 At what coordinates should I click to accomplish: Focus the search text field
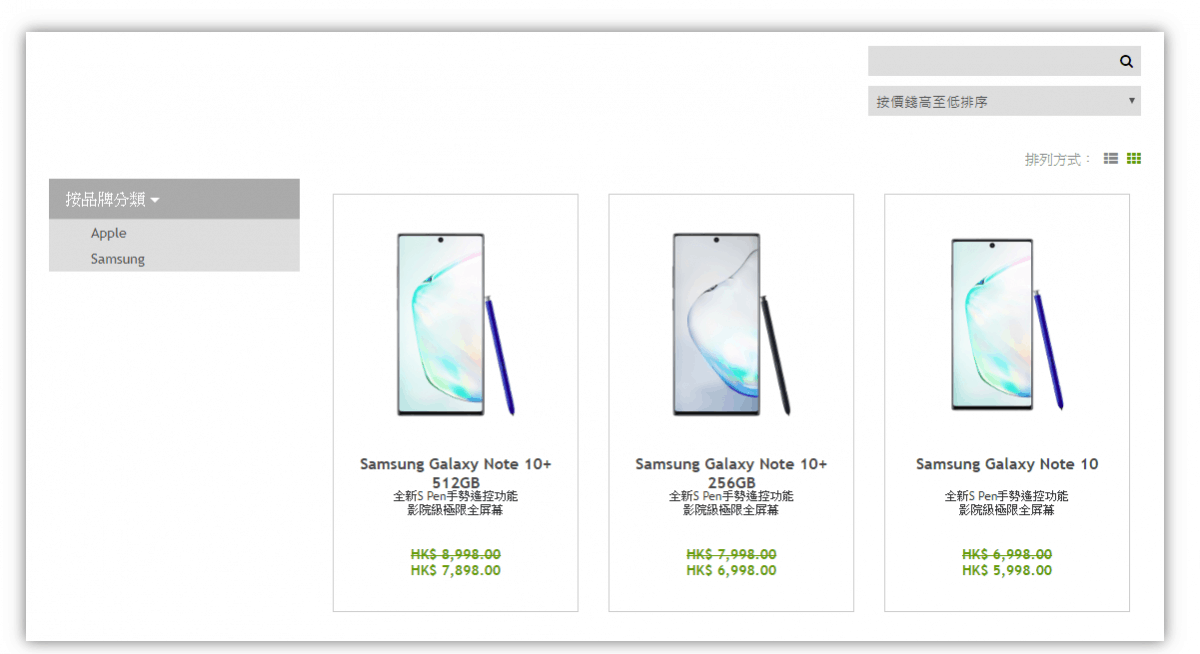tap(991, 61)
